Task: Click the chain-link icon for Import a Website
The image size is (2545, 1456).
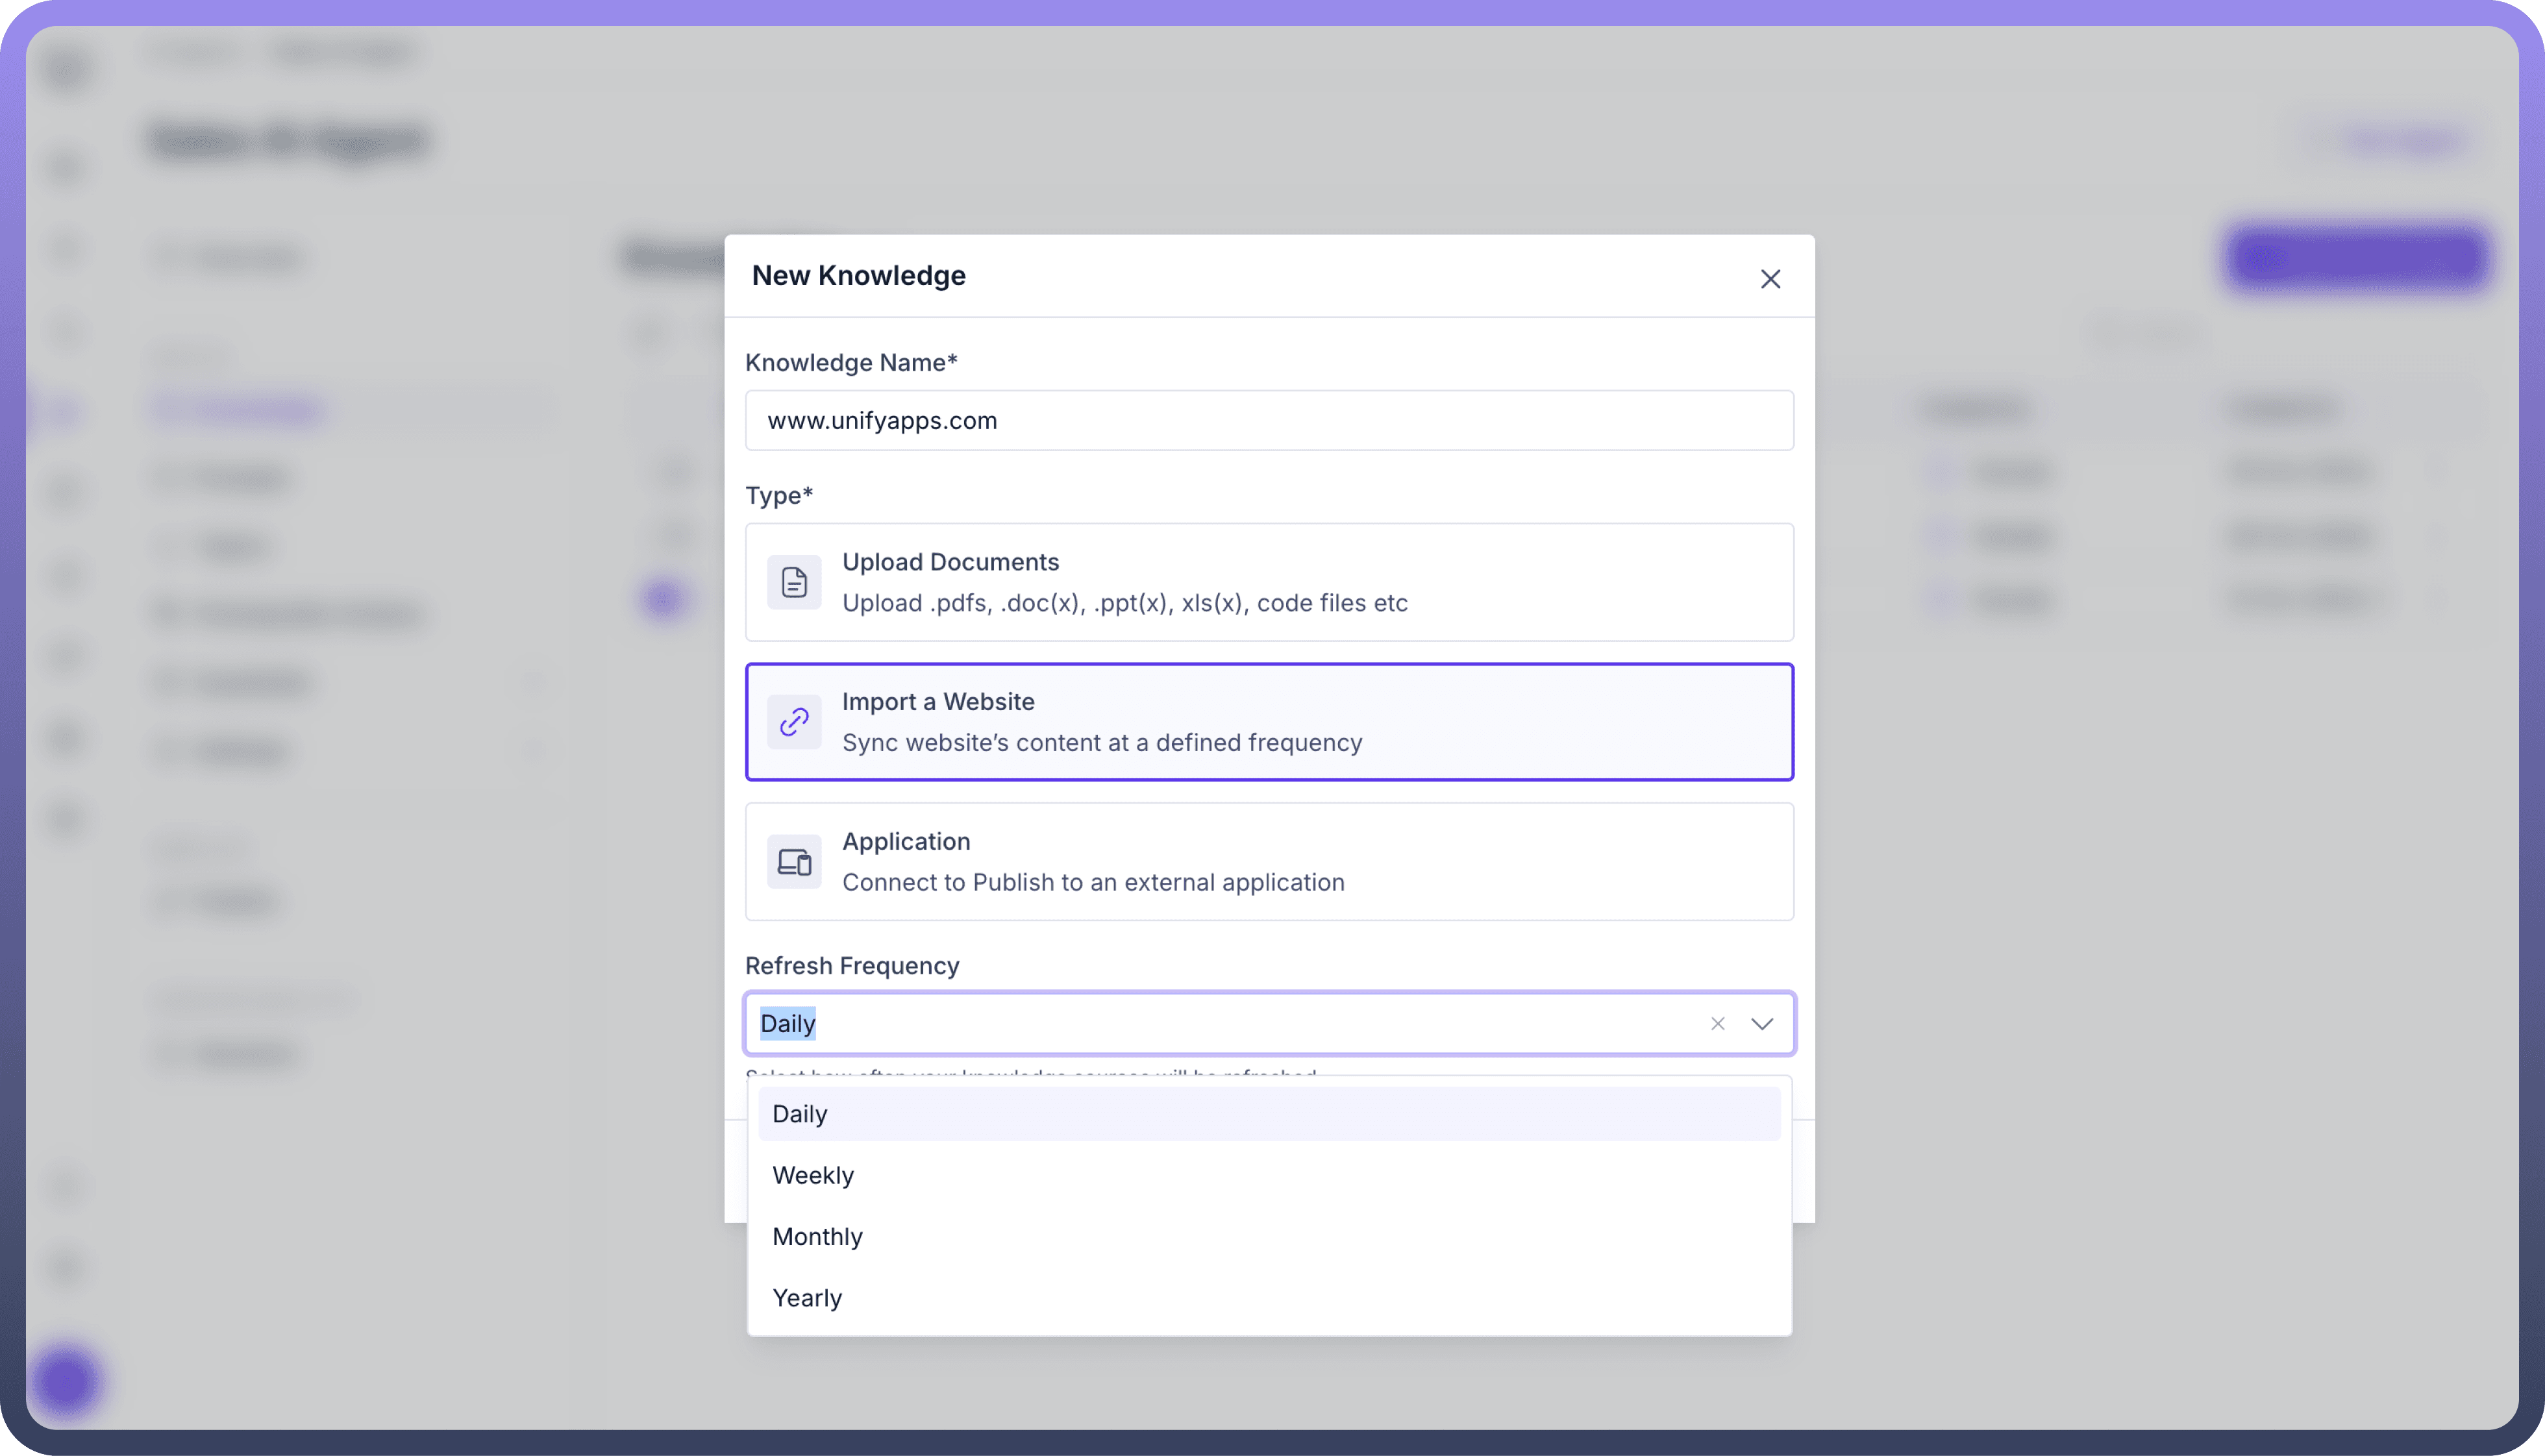Action: coord(794,722)
